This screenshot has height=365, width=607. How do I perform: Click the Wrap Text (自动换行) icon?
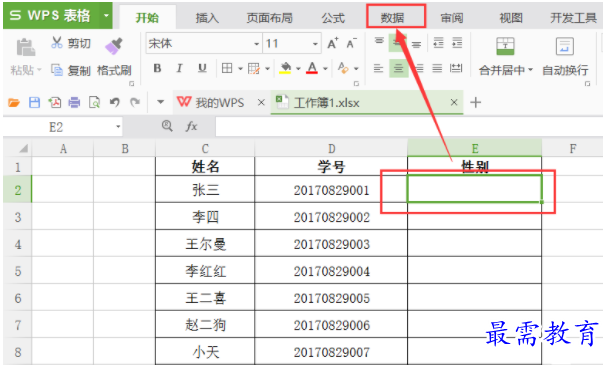click(x=564, y=46)
